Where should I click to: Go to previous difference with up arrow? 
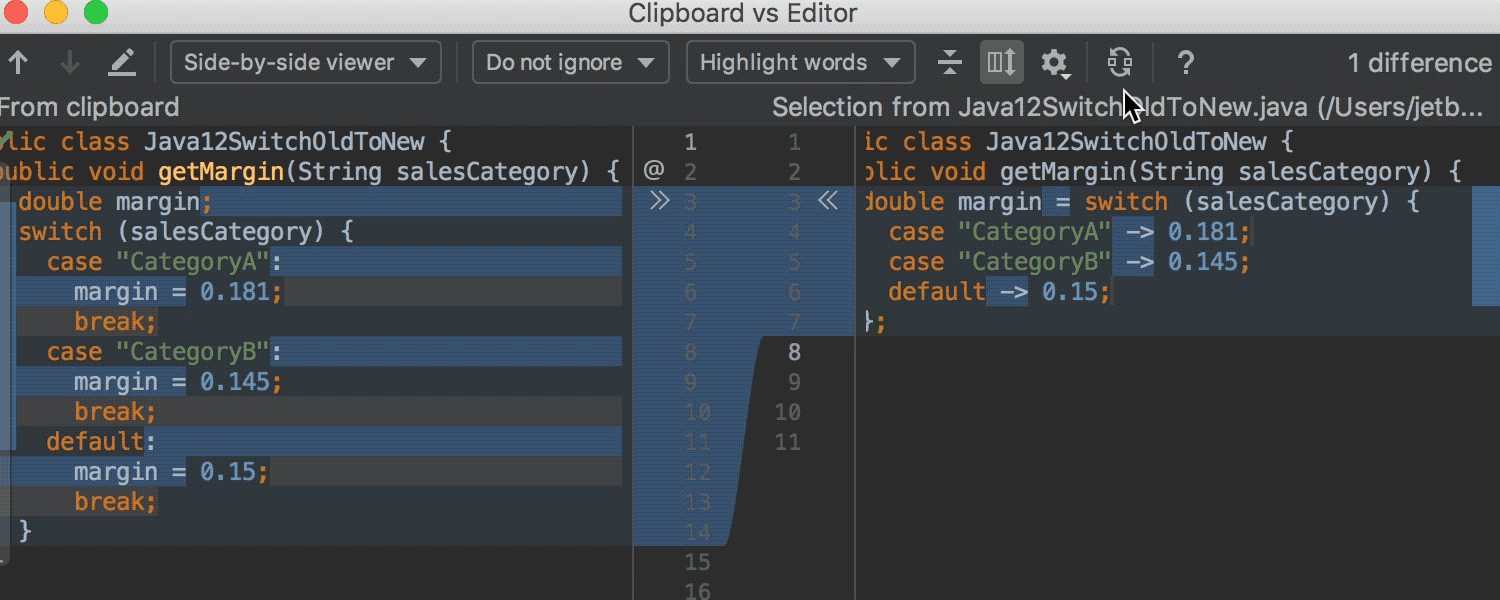pos(18,63)
